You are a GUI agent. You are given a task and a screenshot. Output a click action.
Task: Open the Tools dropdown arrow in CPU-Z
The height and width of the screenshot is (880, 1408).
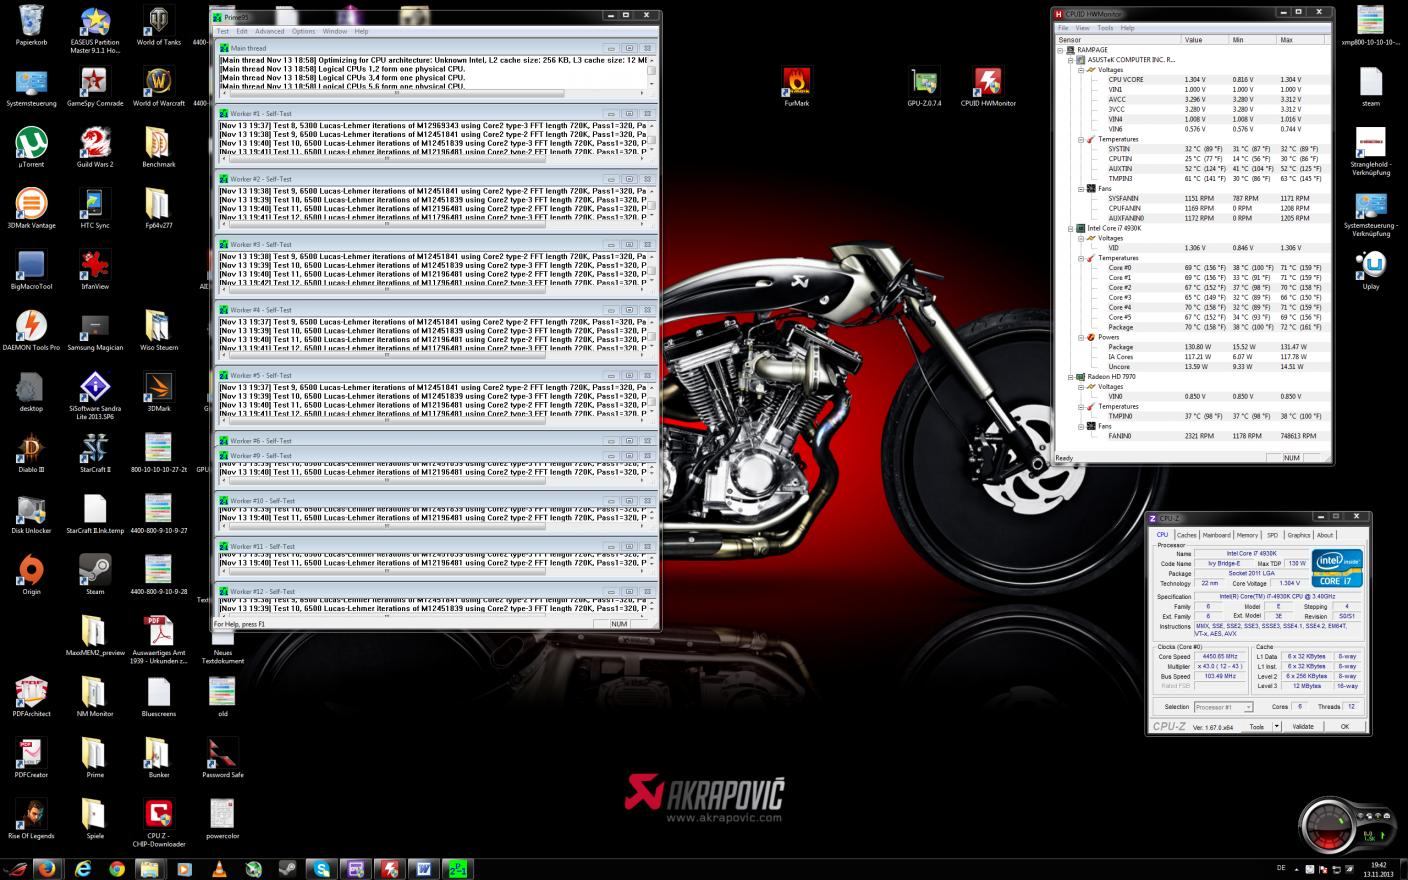(1276, 727)
